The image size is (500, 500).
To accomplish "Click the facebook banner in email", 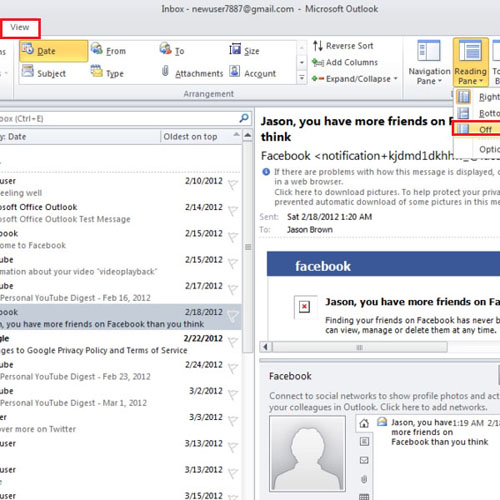I will (x=383, y=264).
